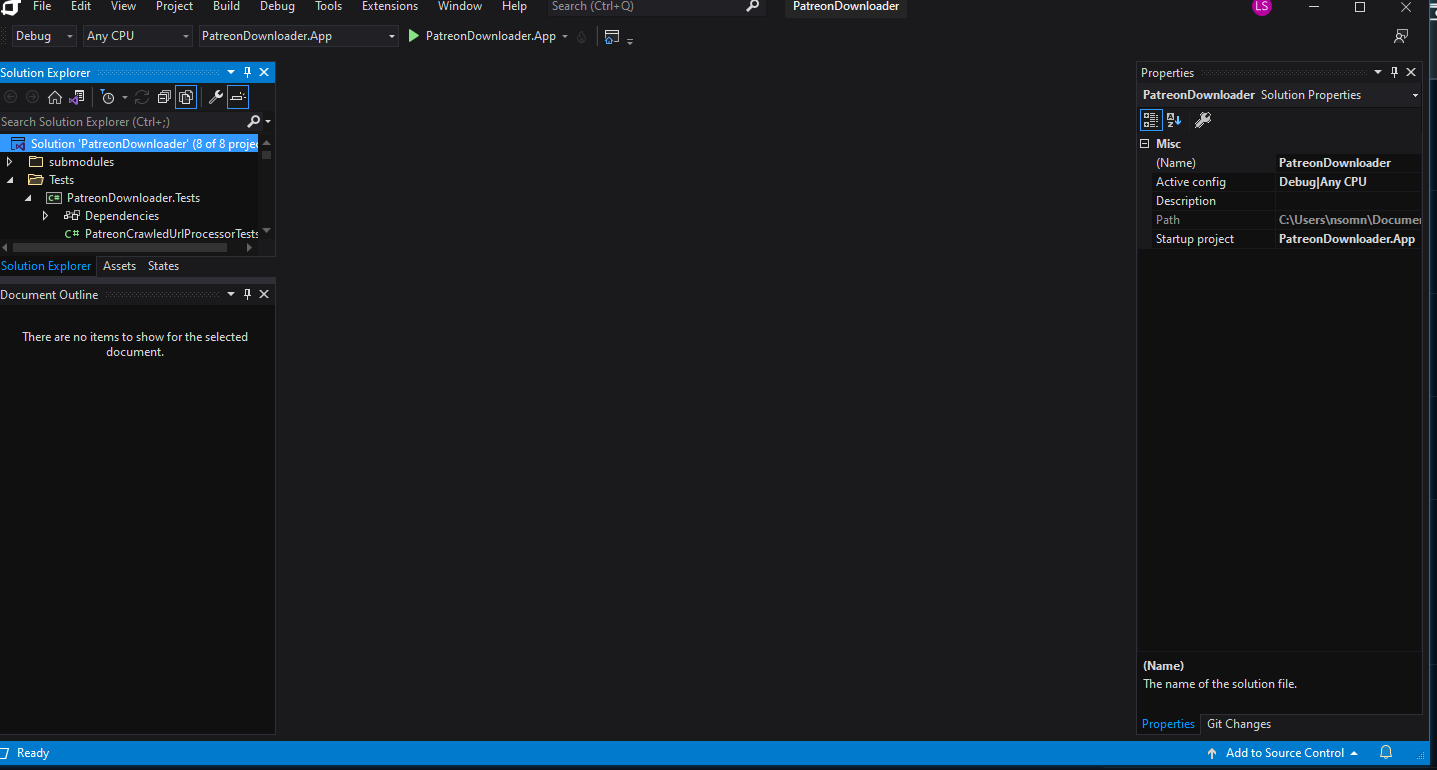Refresh the Solution Explorer
This screenshot has height=770, width=1437.
click(x=143, y=97)
